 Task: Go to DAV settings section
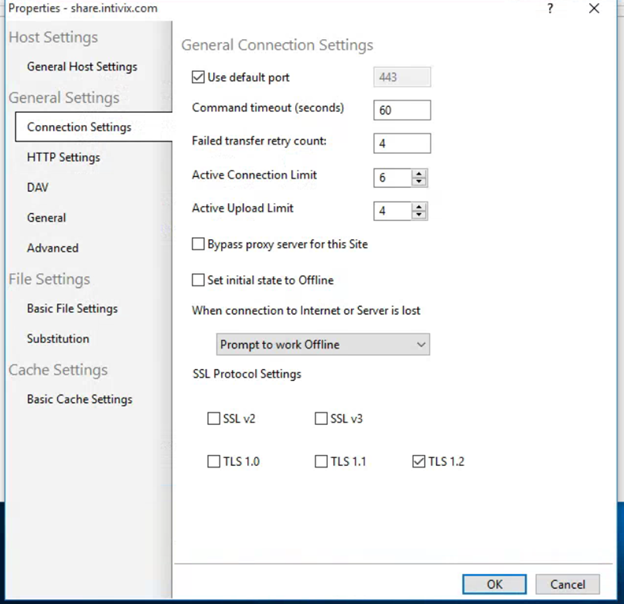38,188
